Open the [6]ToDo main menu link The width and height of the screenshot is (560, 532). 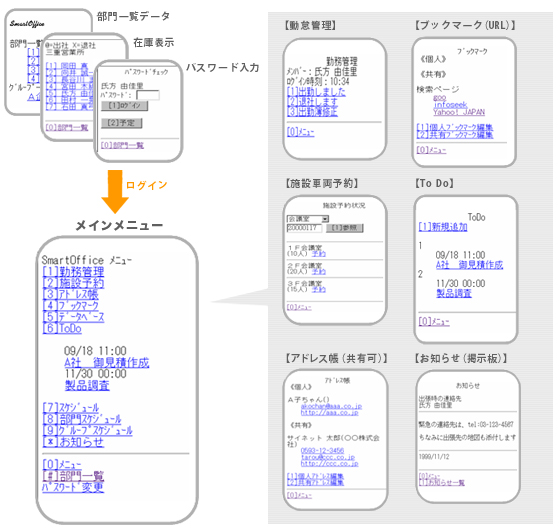point(62,328)
